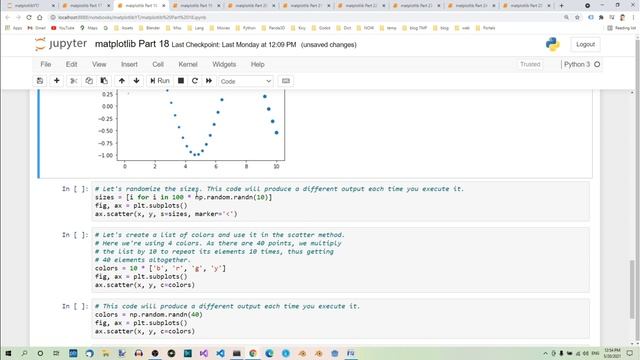Click the scatter plot output image
640x360 pixels.
[191, 130]
